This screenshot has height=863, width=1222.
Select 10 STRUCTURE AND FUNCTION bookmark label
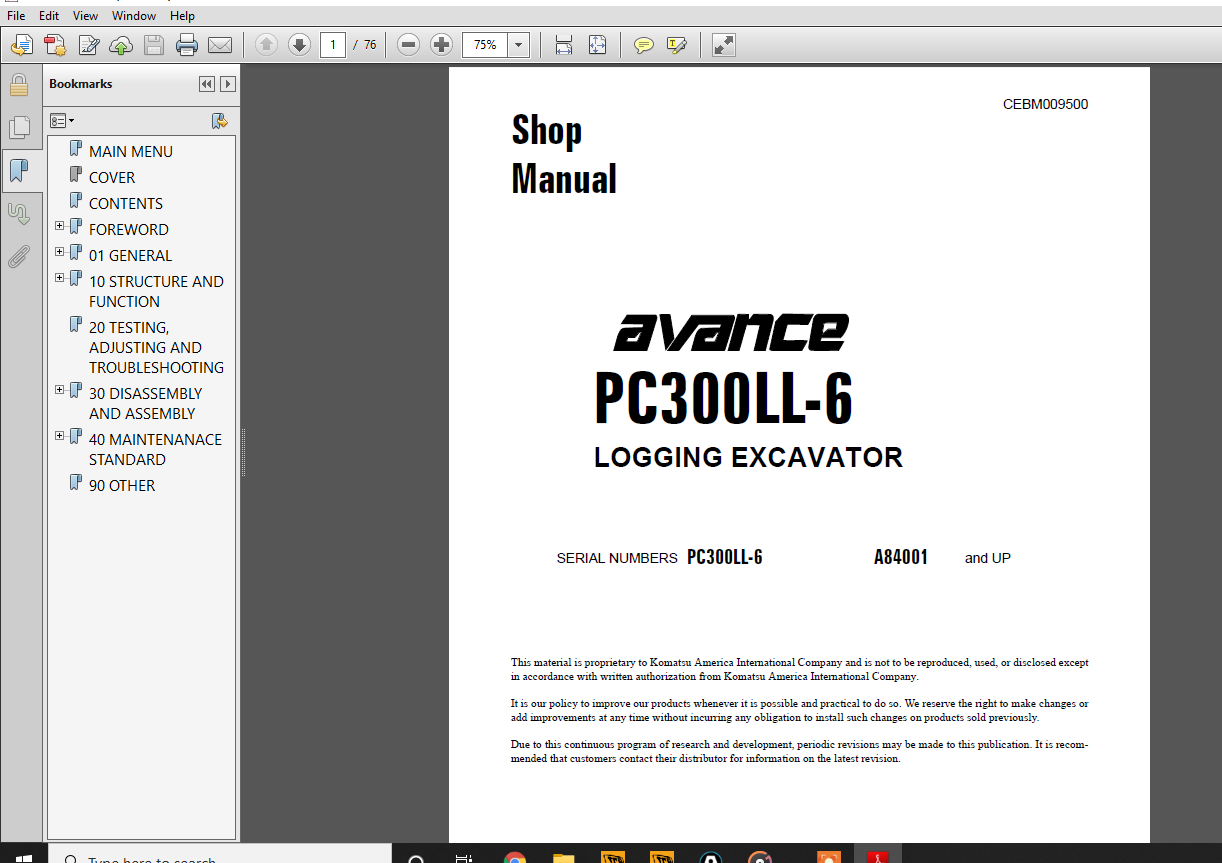click(156, 291)
